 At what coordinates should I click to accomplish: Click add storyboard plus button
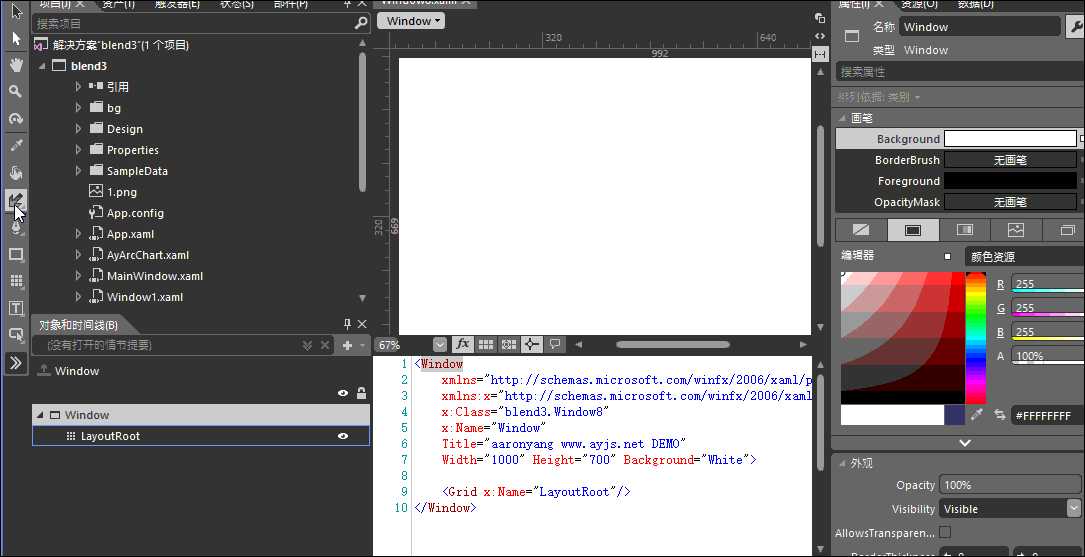tap(347, 345)
